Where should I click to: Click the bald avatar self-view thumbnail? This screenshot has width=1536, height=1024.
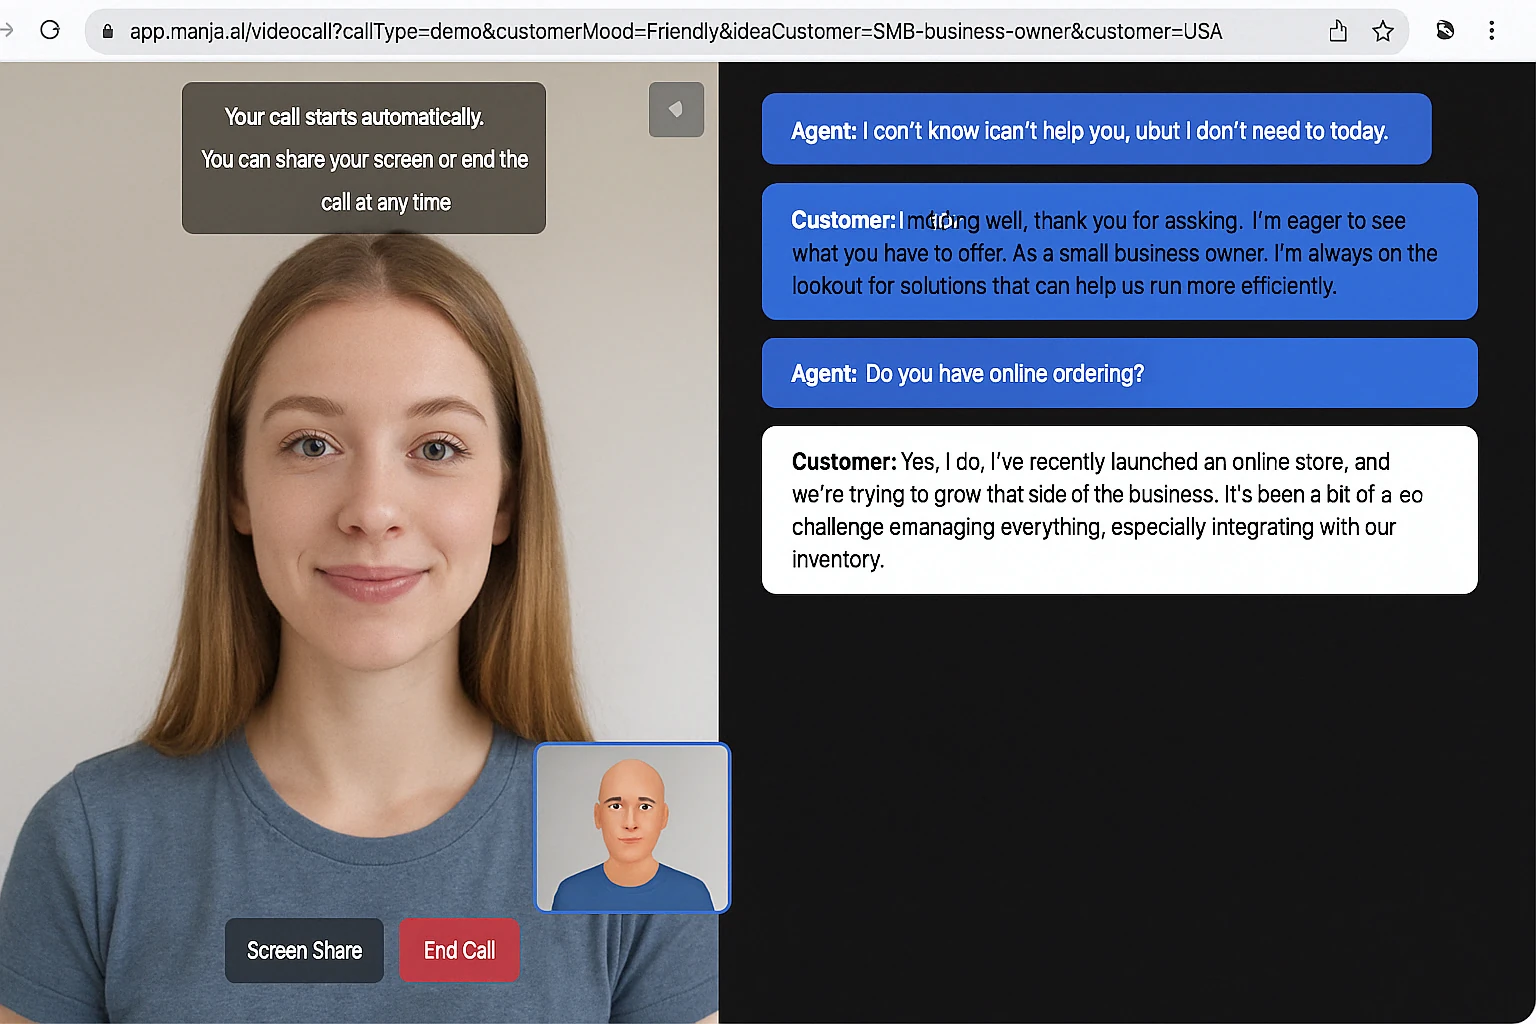632,827
